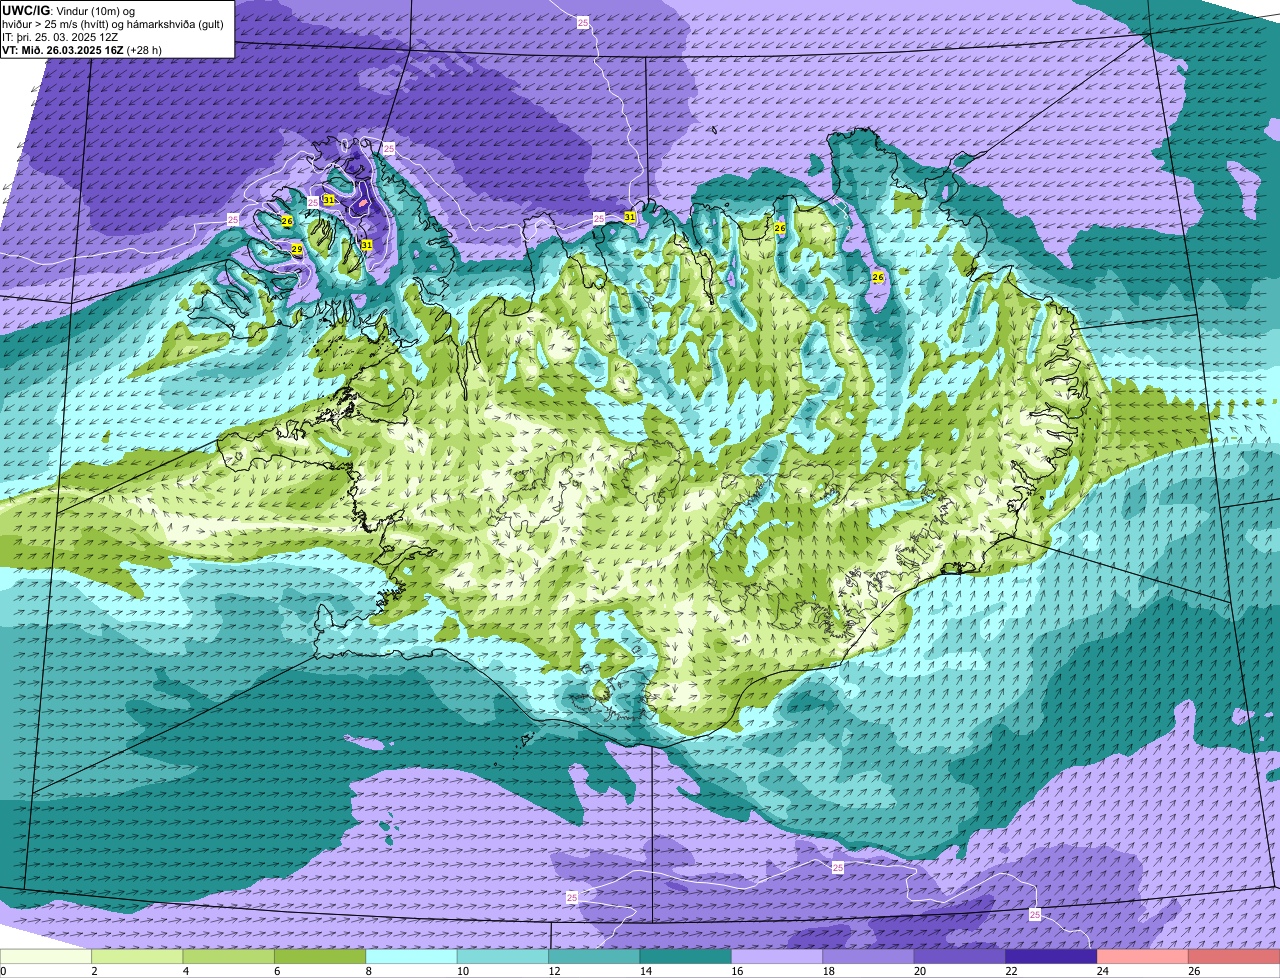Pick the 10–12 m/s turquoise legend swatch
Viewport: 1280px width, 978px height.
pos(503,957)
